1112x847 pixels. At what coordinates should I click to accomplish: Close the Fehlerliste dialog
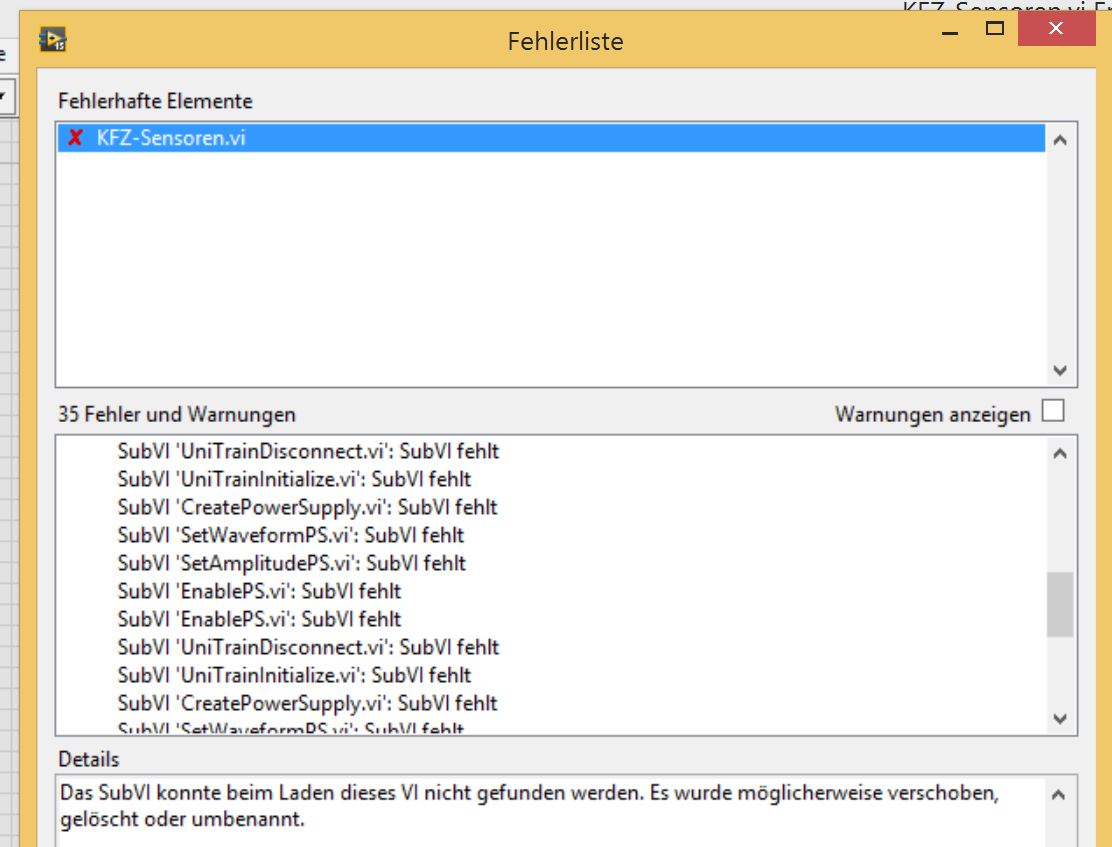pyautogui.click(x=1055, y=30)
